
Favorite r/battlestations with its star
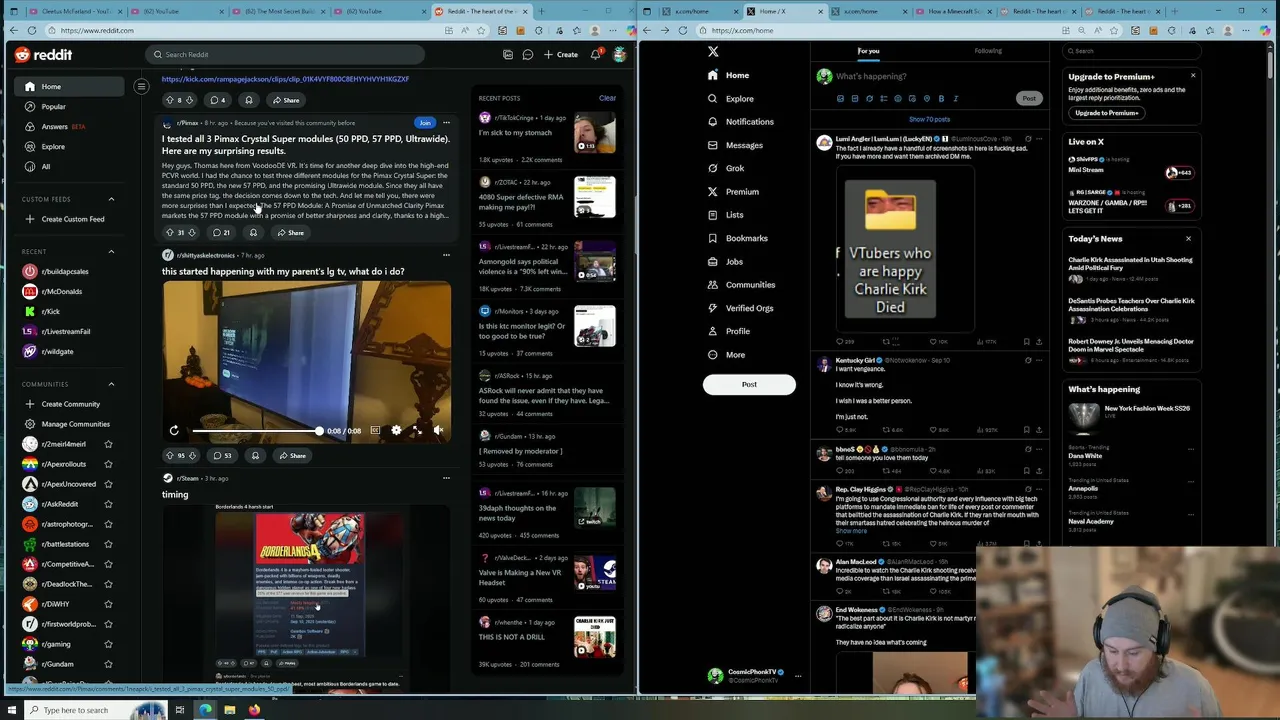pos(108,544)
